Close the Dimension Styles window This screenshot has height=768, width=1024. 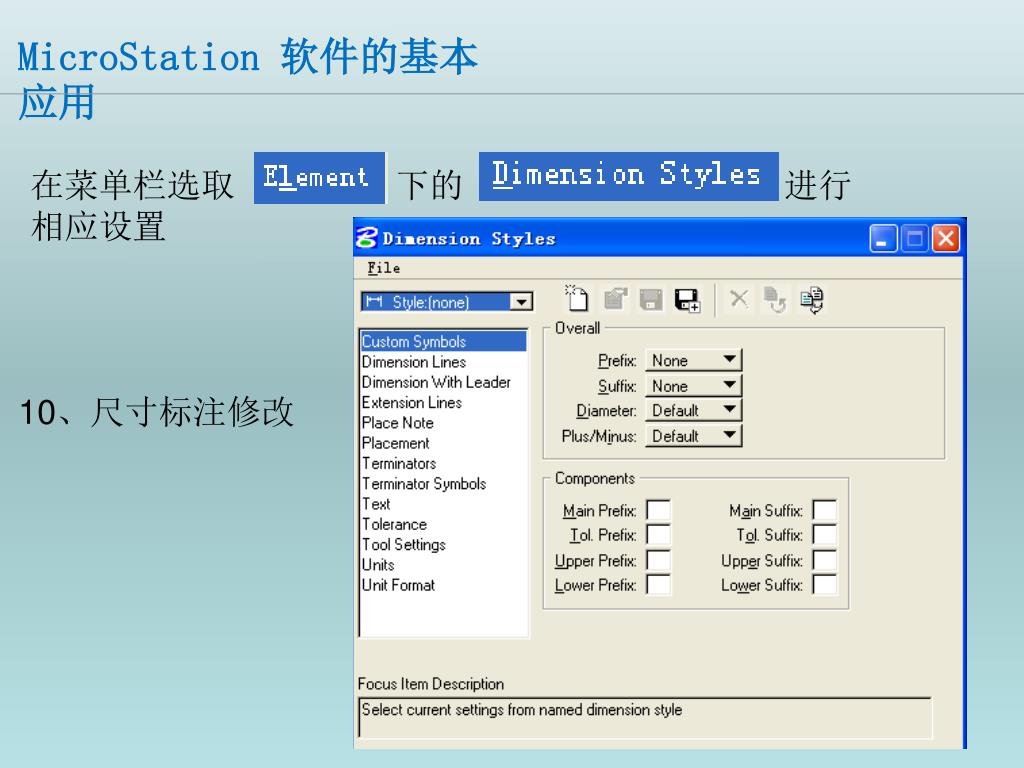click(x=946, y=238)
